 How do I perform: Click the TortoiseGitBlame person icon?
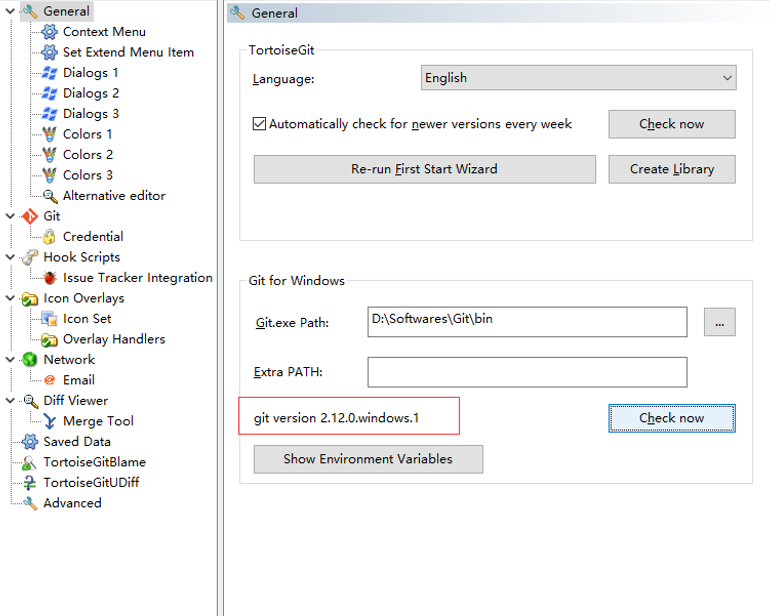[29, 462]
